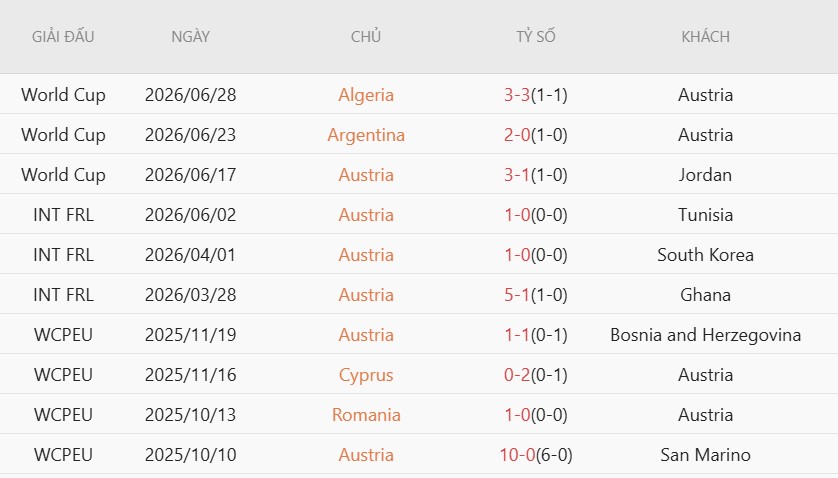Click the San Marino away team
838x478 pixels.
[705, 455]
